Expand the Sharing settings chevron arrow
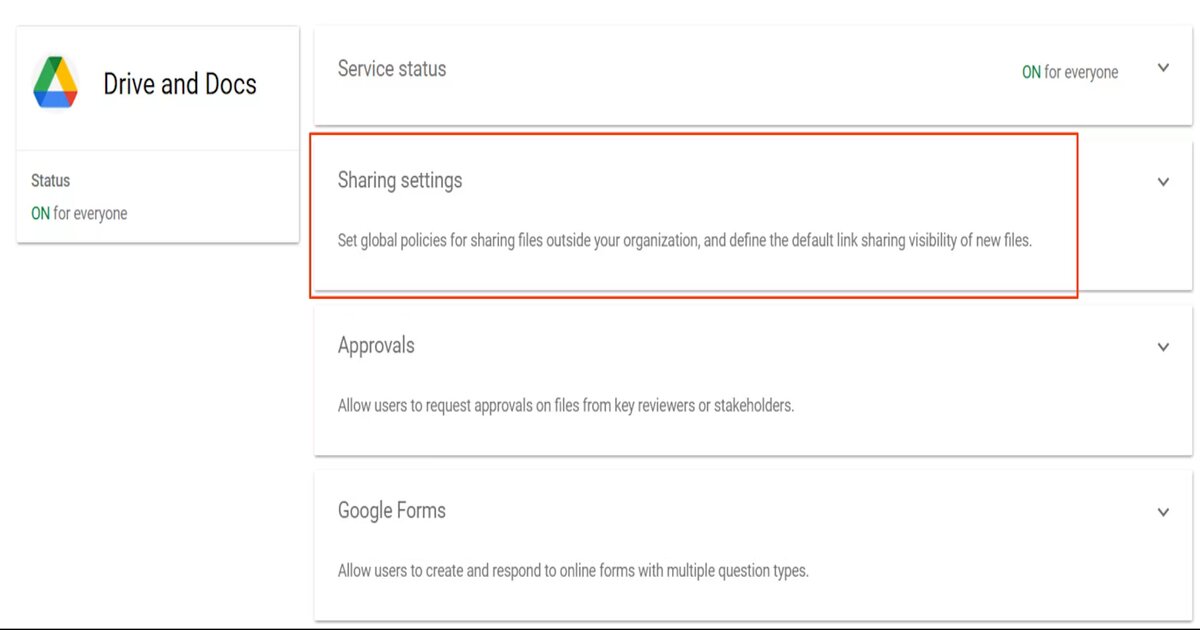 (x=1163, y=182)
